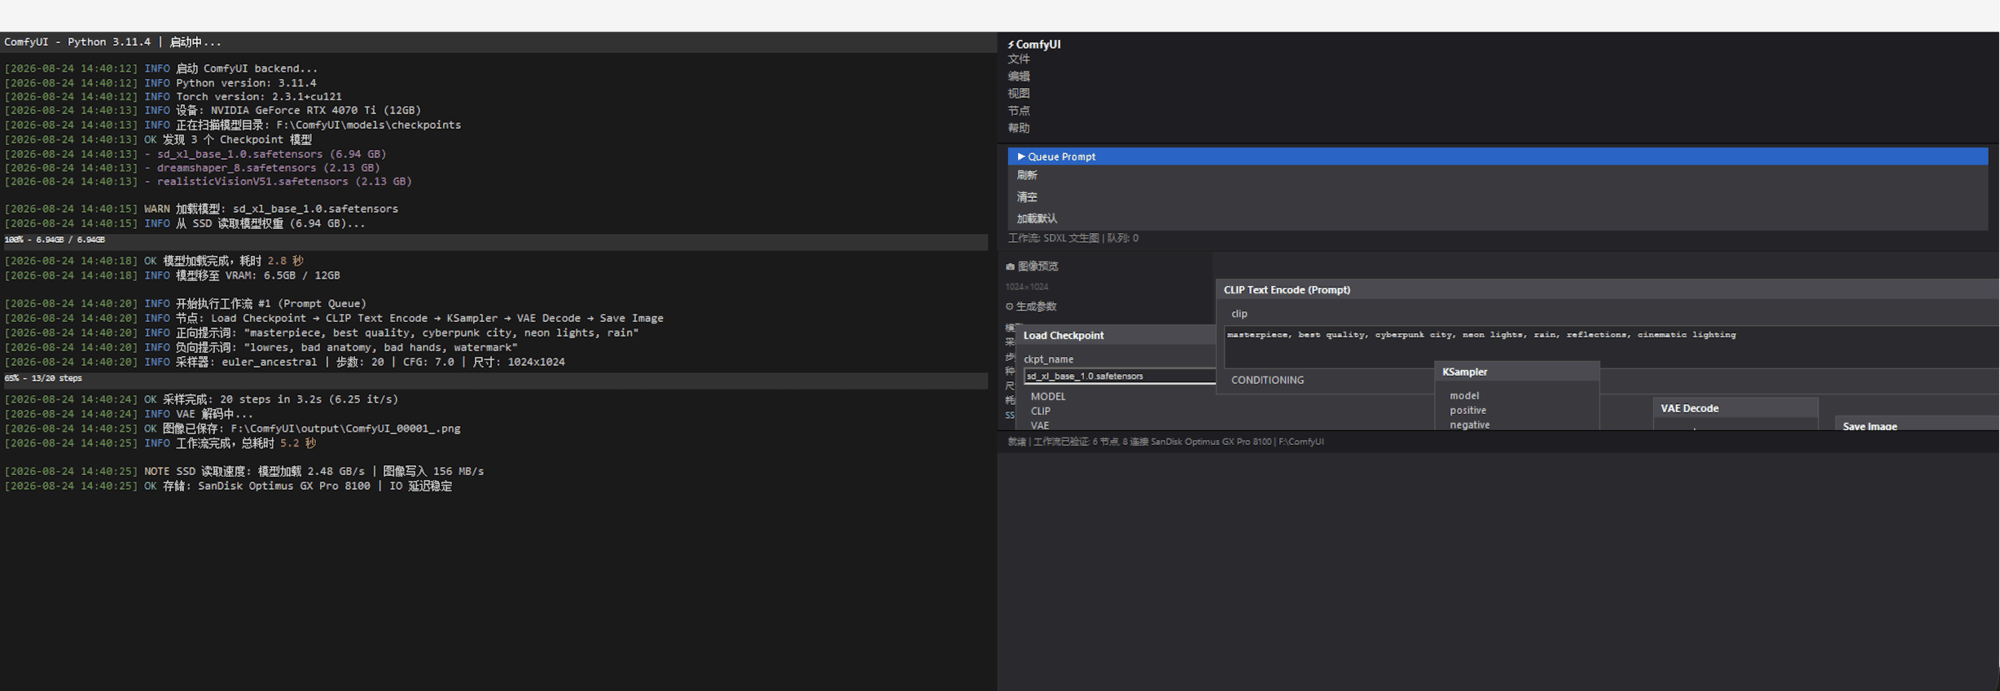The width and height of the screenshot is (2000, 691).
Task: Click the WARN 加载模型 log line
Action: pos(201,209)
